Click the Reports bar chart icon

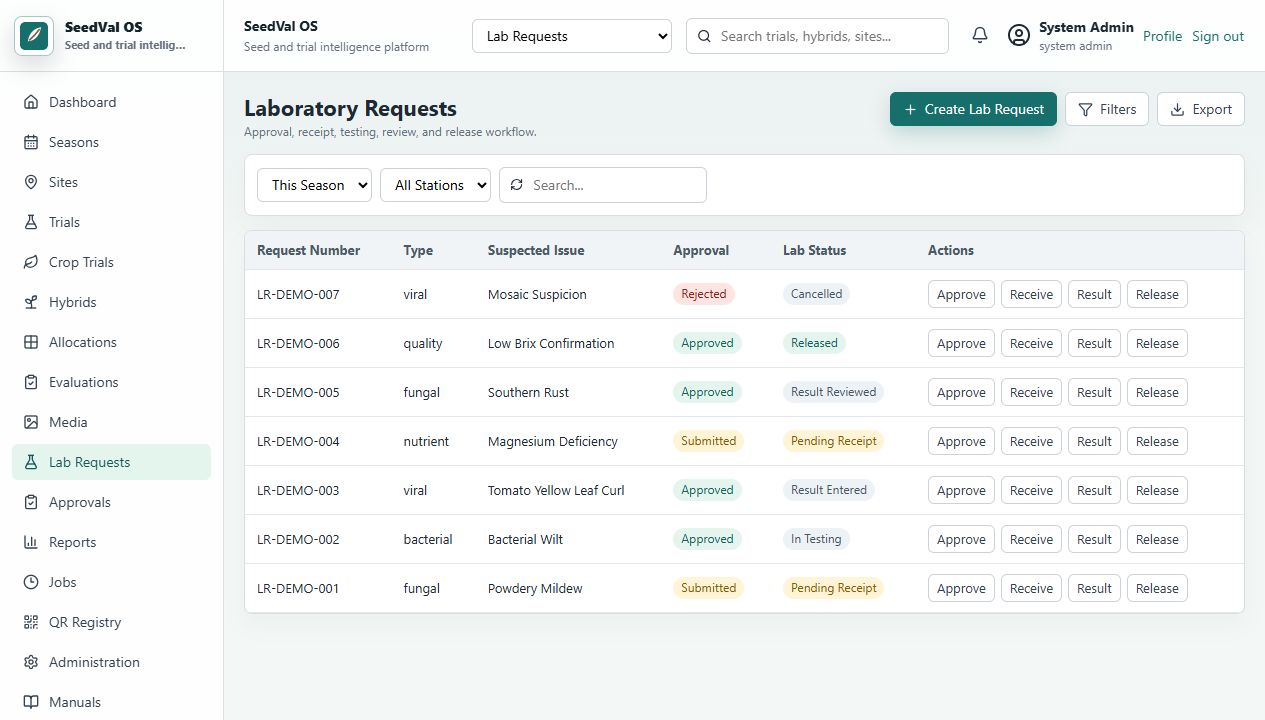pos(31,542)
